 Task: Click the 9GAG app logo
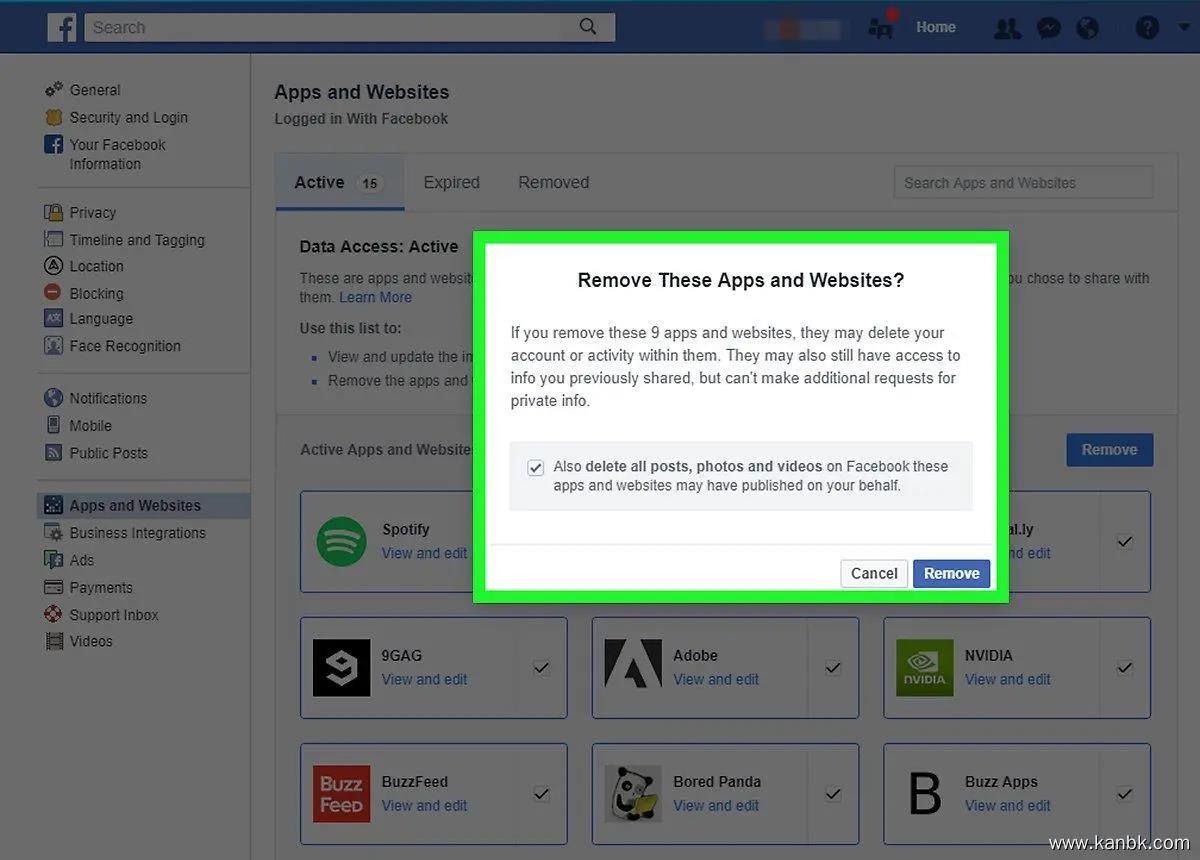(341, 667)
